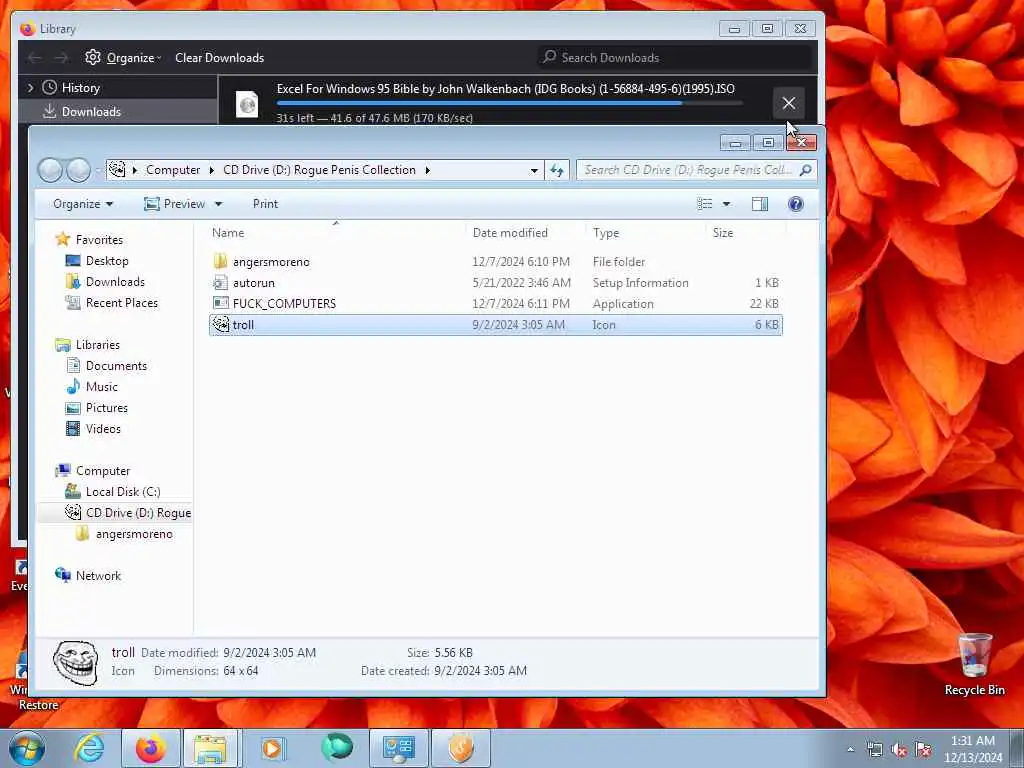Click the Explorer back navigation button
1024x768 pixels.
pos(50,170)
